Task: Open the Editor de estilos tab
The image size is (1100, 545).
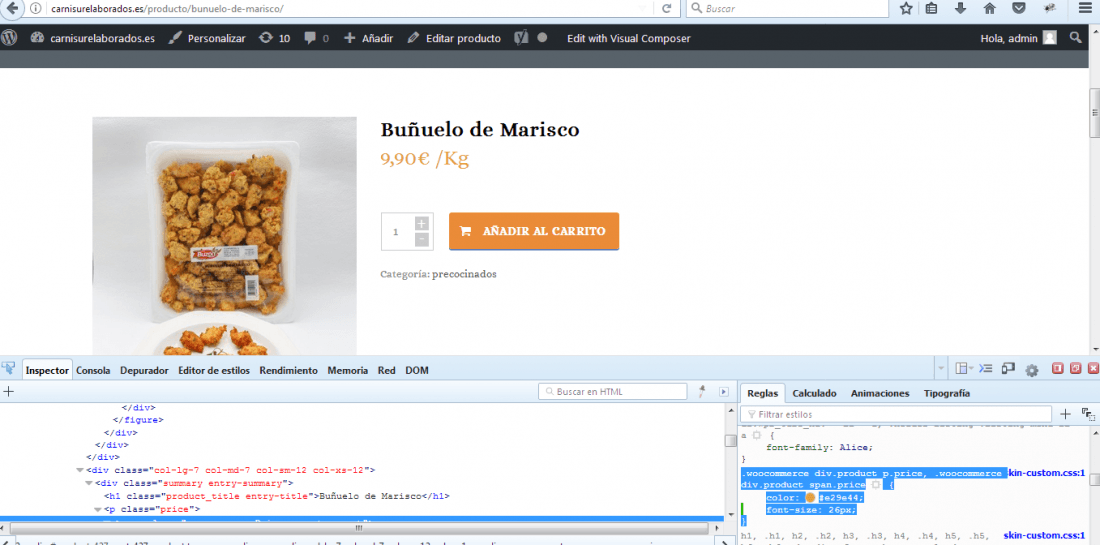Action: 214,370
